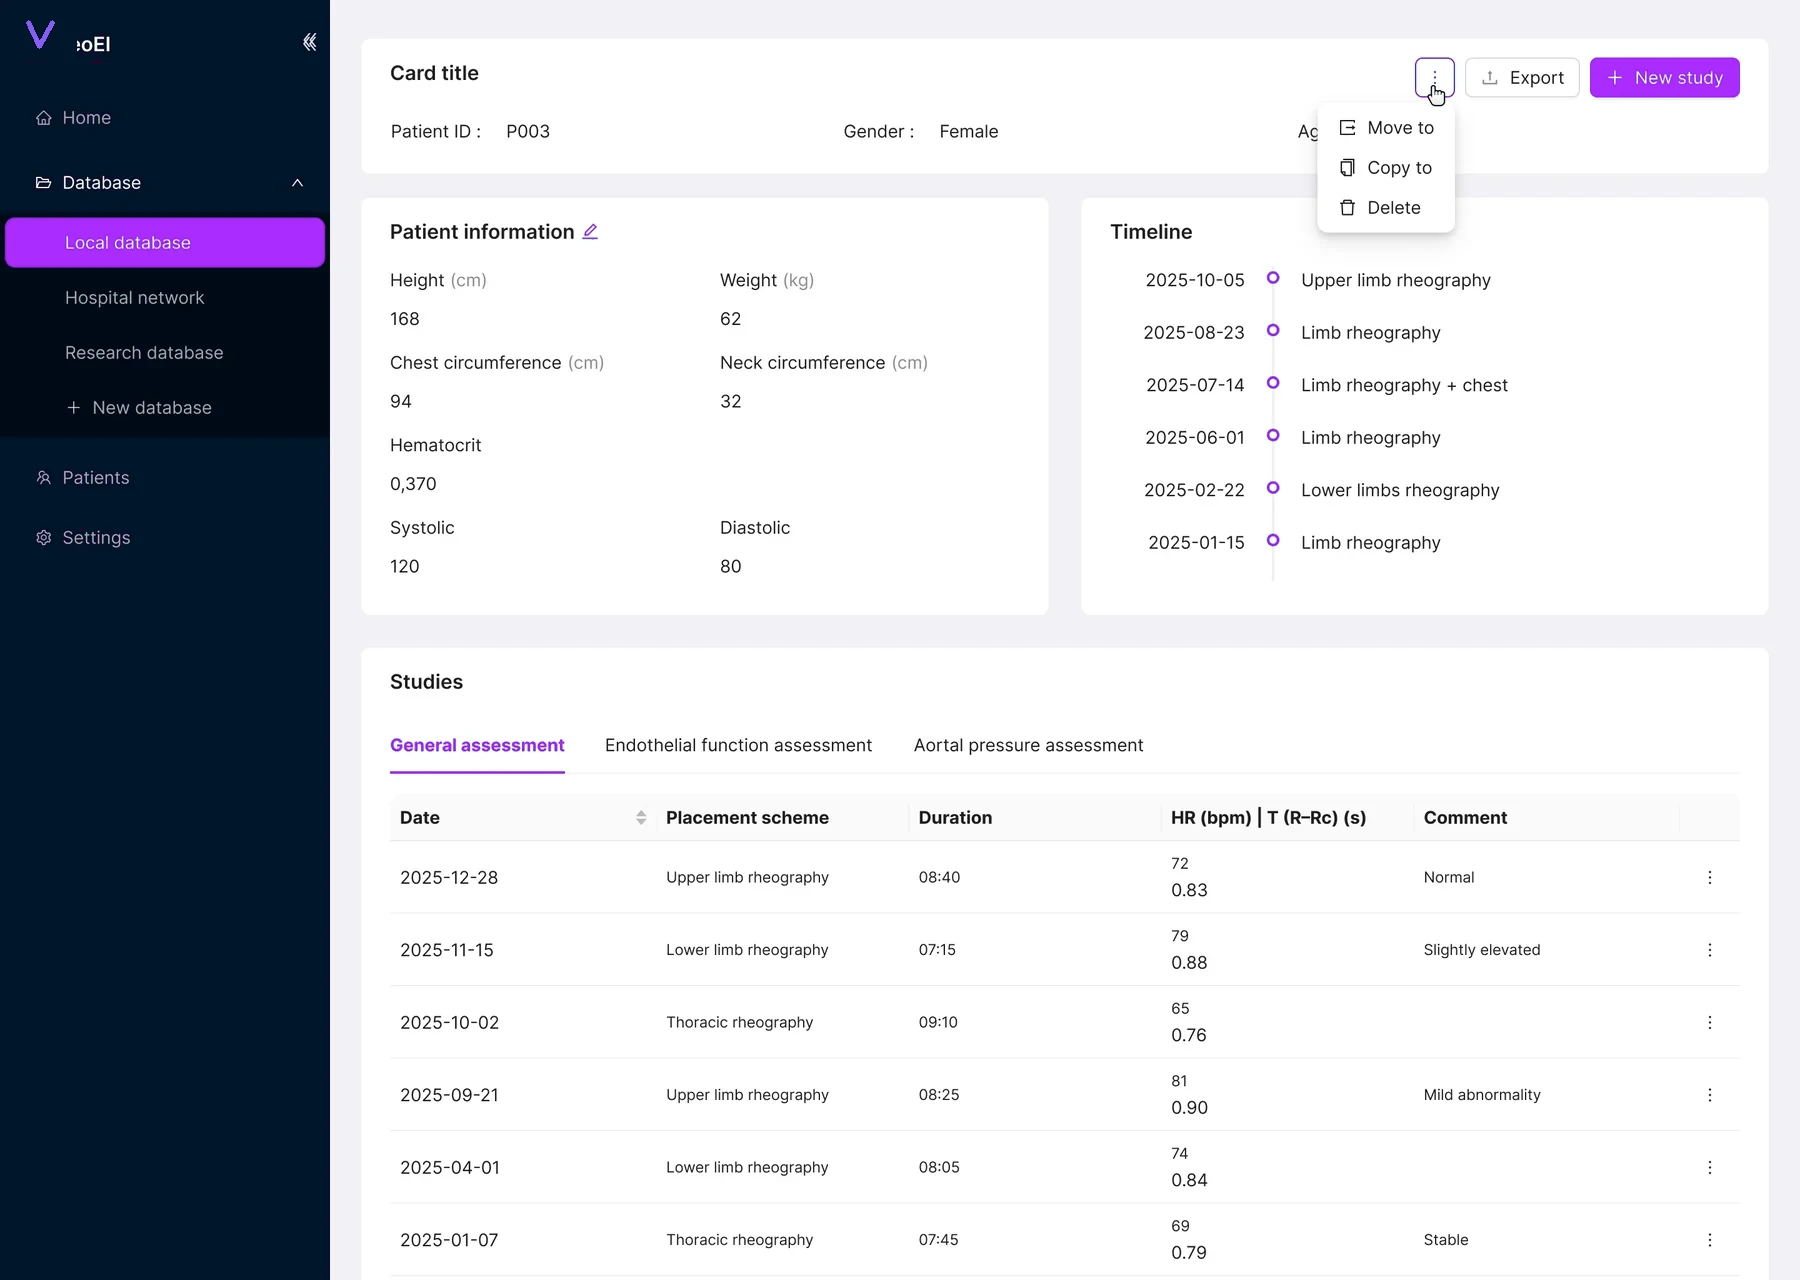1800x1280 pixels.
Task: Edit Patient information with pencil icon
Action: pyautogui.click(x=590, y=232)
